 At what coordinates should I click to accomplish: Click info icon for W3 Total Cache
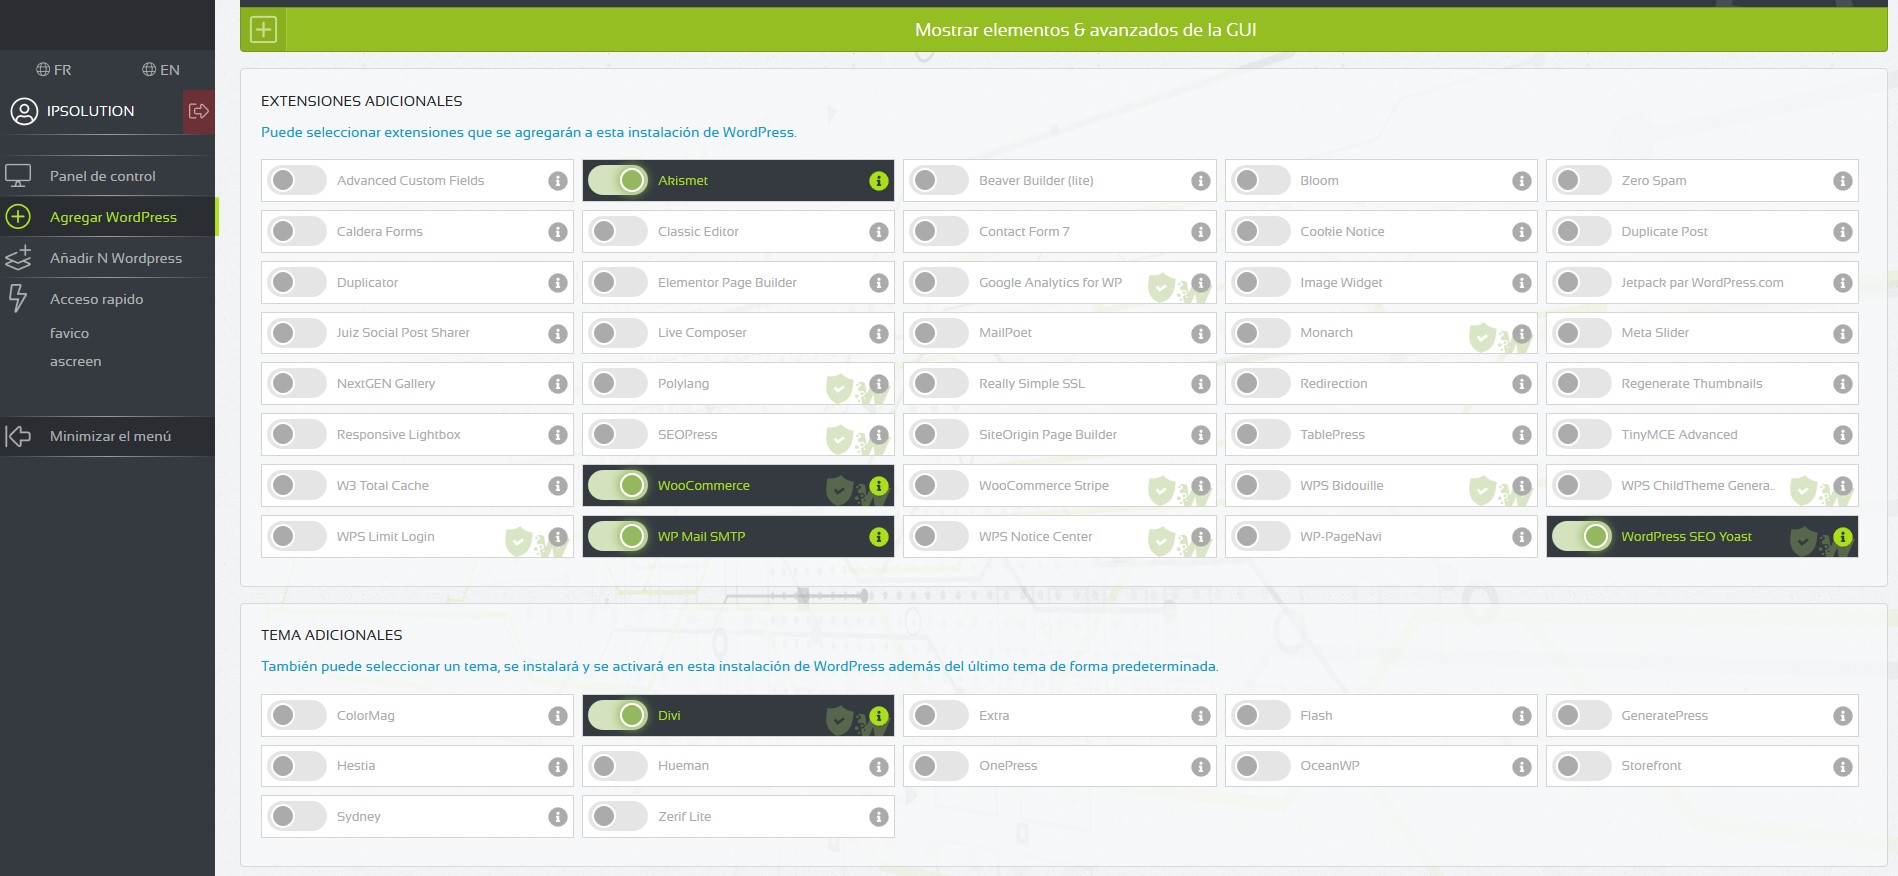coord(558,486)
